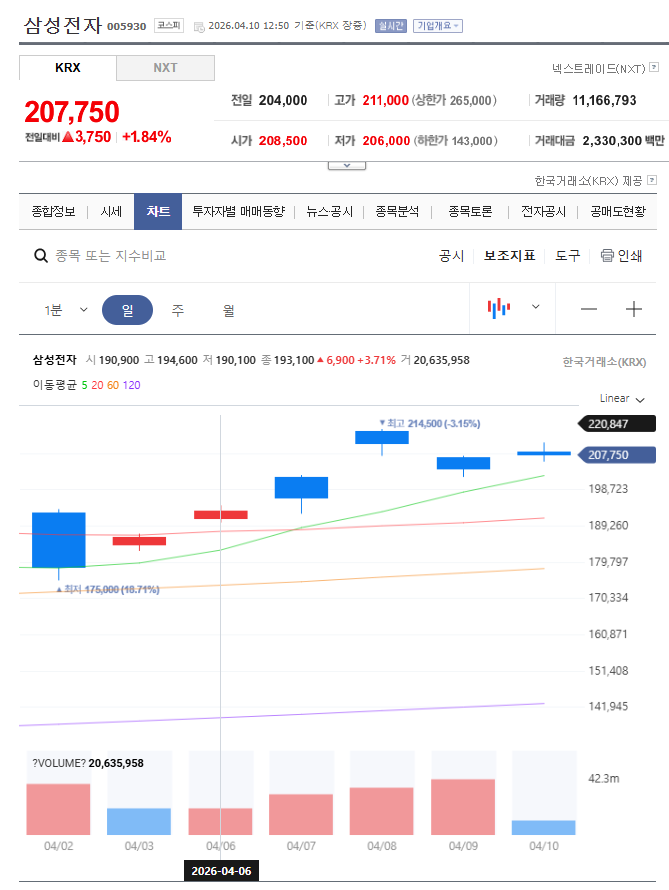This screenshot has height=890, width=669.
Task: Click the 거래량 11,166,793 value
Action: pyautogui.click(x=604, y=100)
